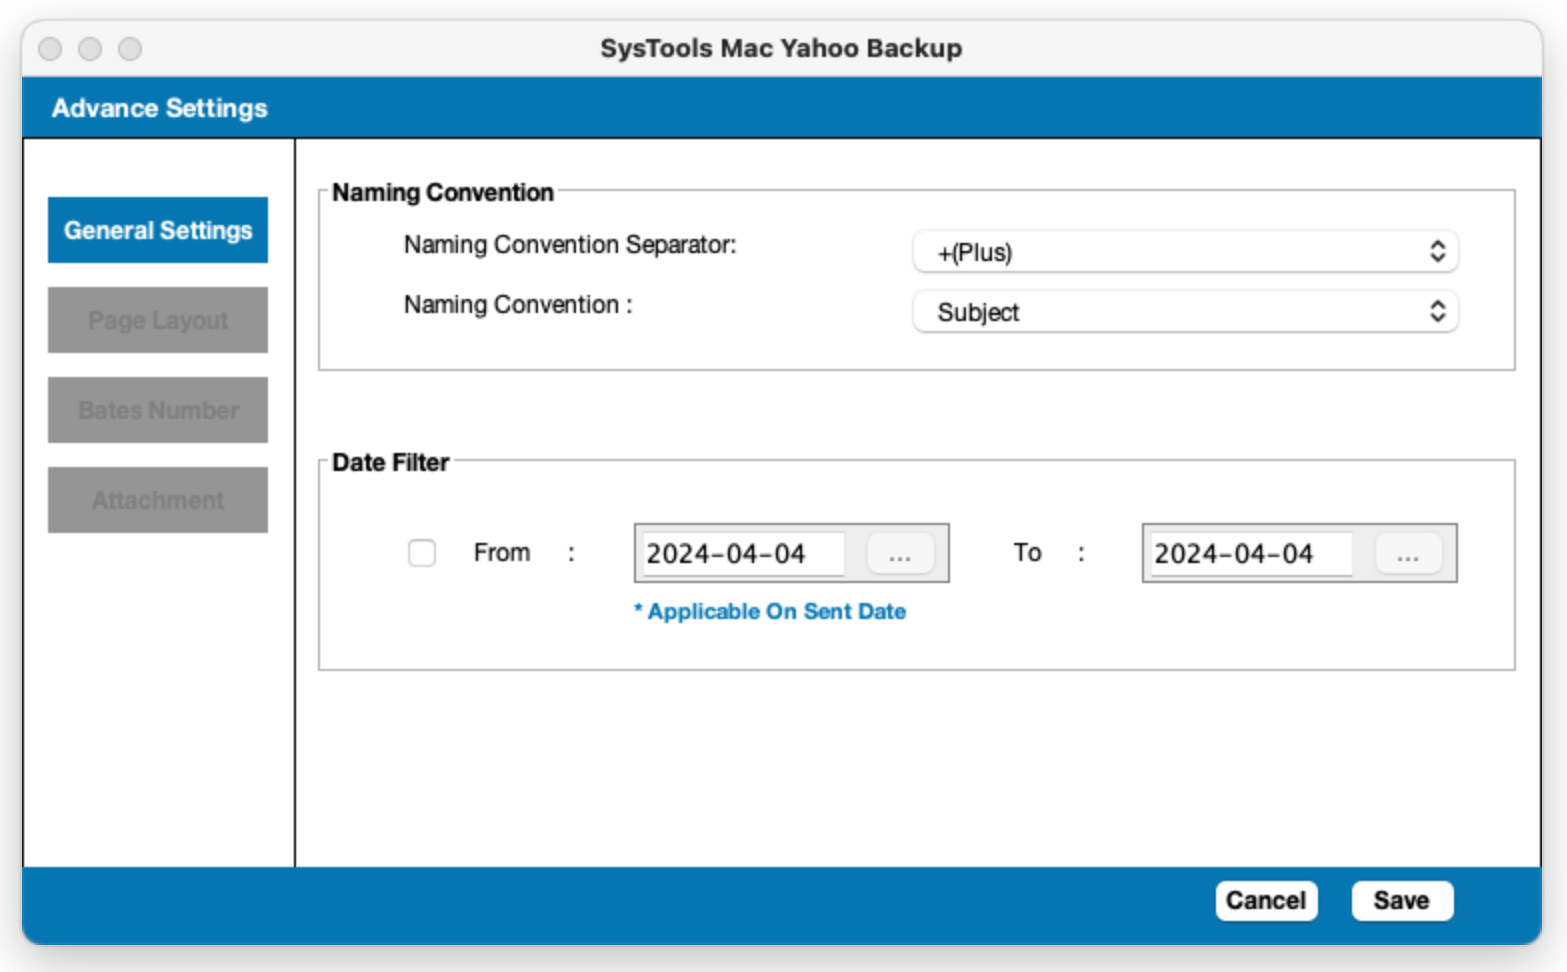The height and width of the screenshot is (972, 1567).
Task: Click the To date input field
Action: [x=1252, y=553]
